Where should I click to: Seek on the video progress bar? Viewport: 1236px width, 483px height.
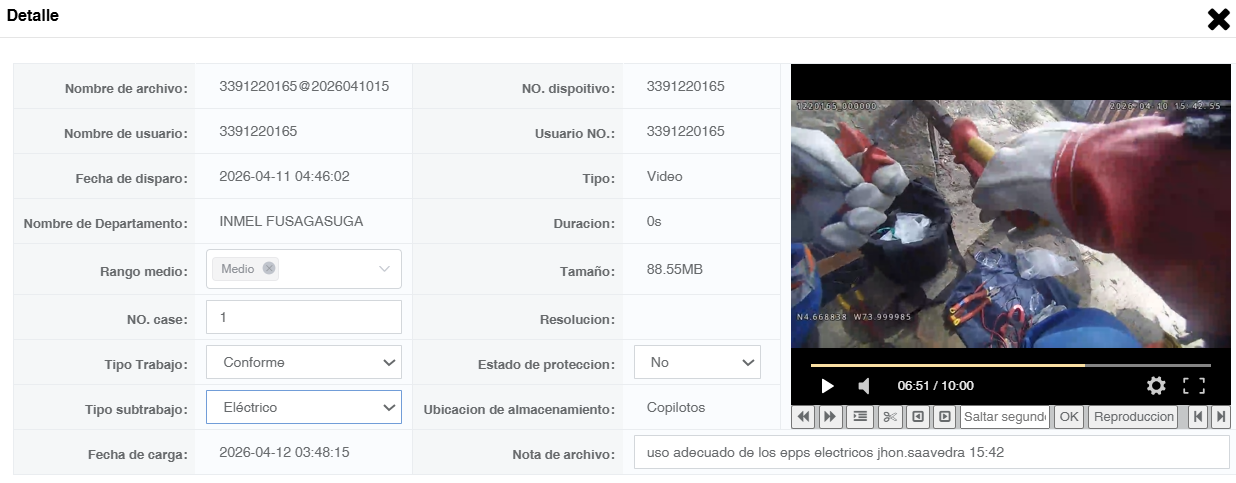(x=1010, y=365)
